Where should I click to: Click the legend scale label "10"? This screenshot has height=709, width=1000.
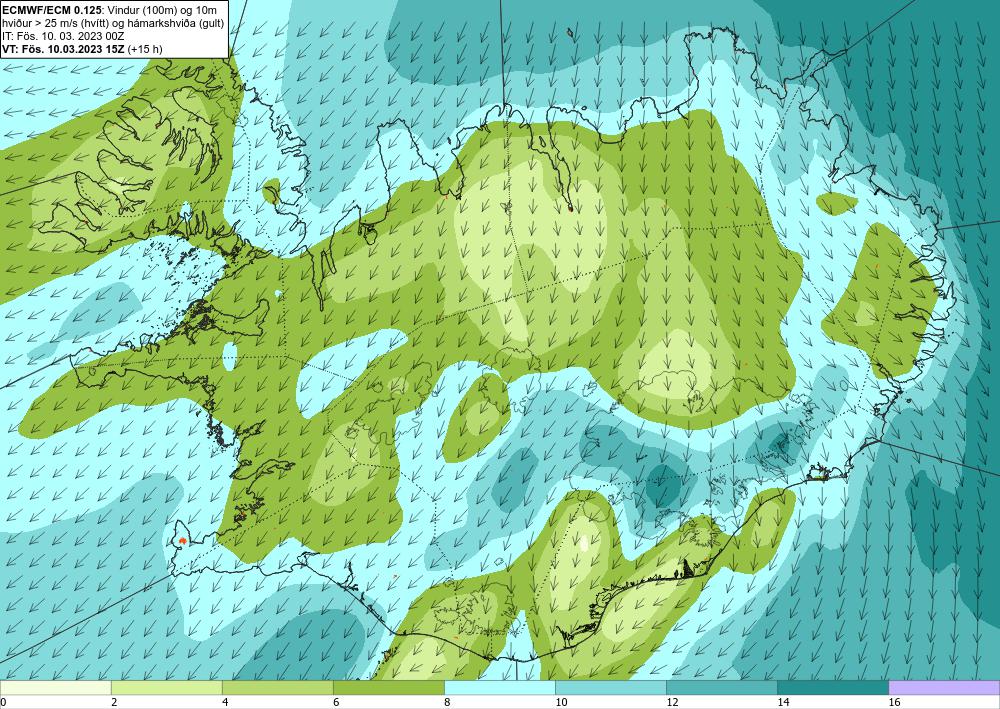click(x=561, y=702)
